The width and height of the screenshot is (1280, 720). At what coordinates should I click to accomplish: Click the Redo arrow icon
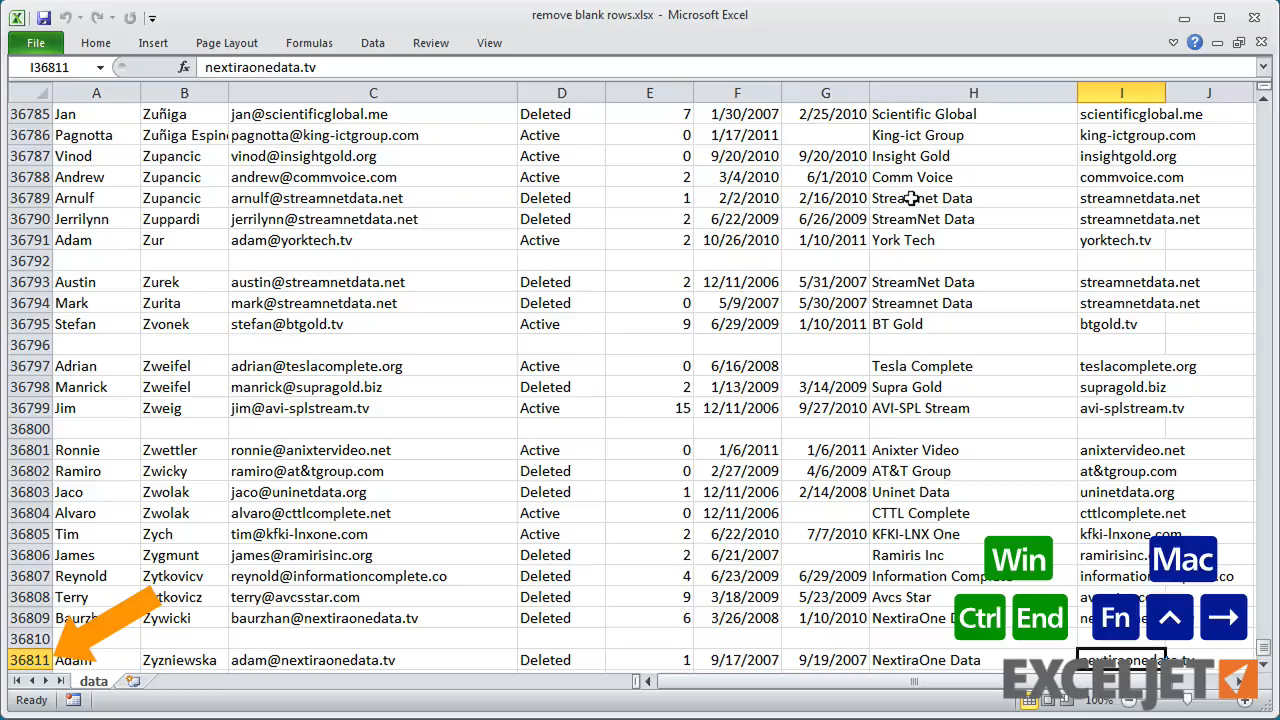[x=97, y=17]
